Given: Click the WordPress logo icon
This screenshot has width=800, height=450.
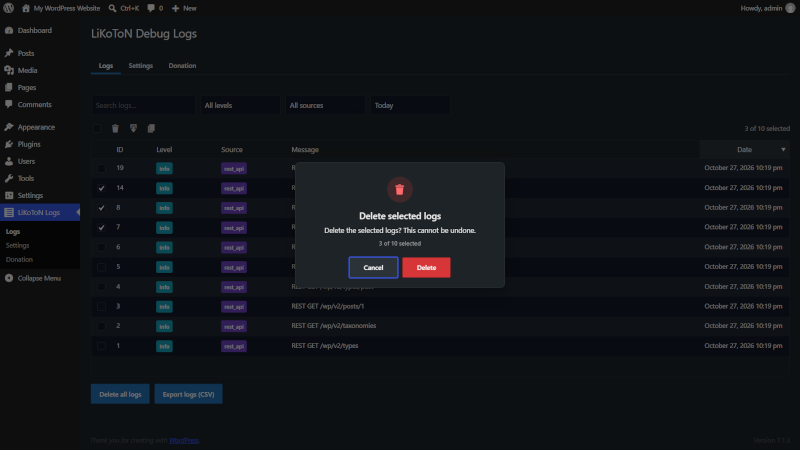Looking at the screenshot, I should (9, 8).
